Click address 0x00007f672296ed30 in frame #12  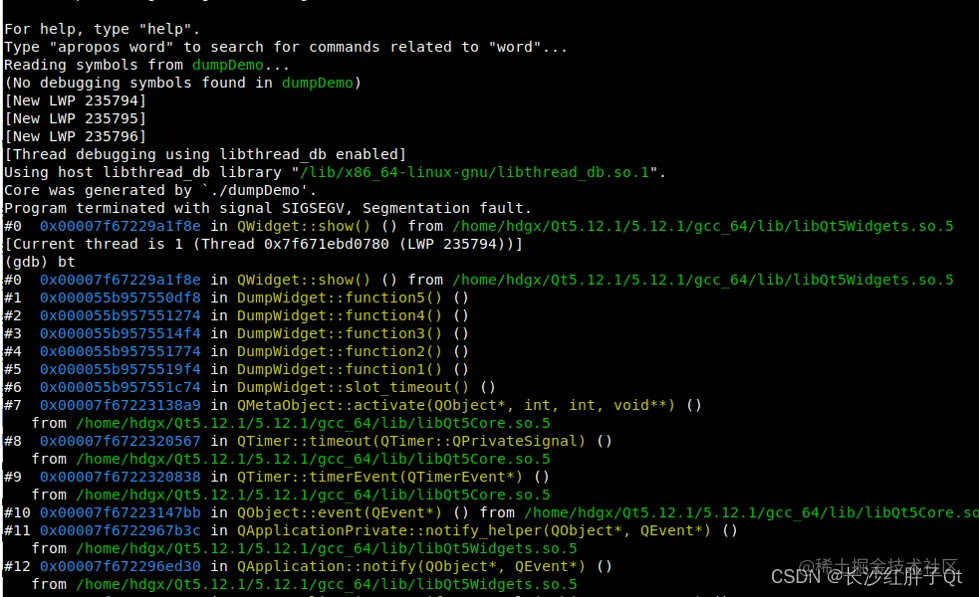(121, 566)
